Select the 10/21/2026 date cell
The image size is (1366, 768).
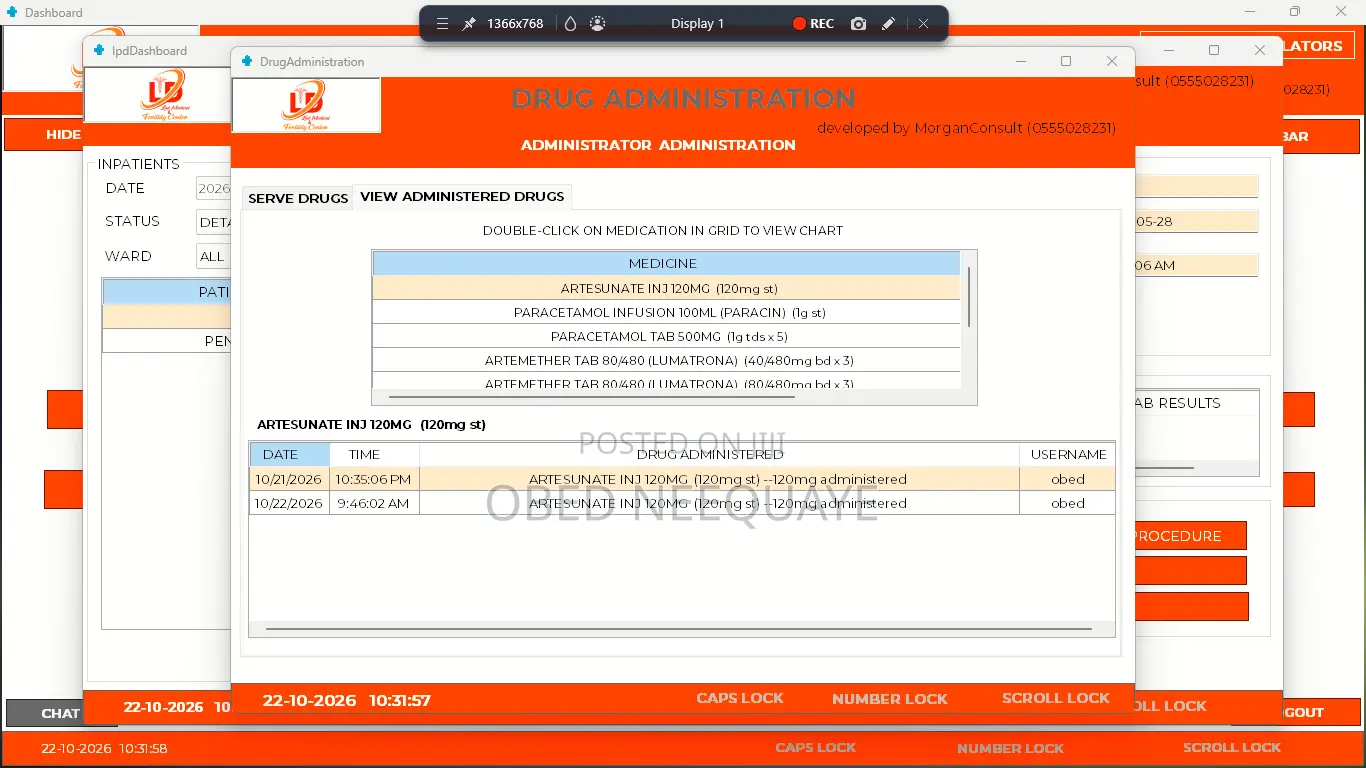[x=289, y=479]
